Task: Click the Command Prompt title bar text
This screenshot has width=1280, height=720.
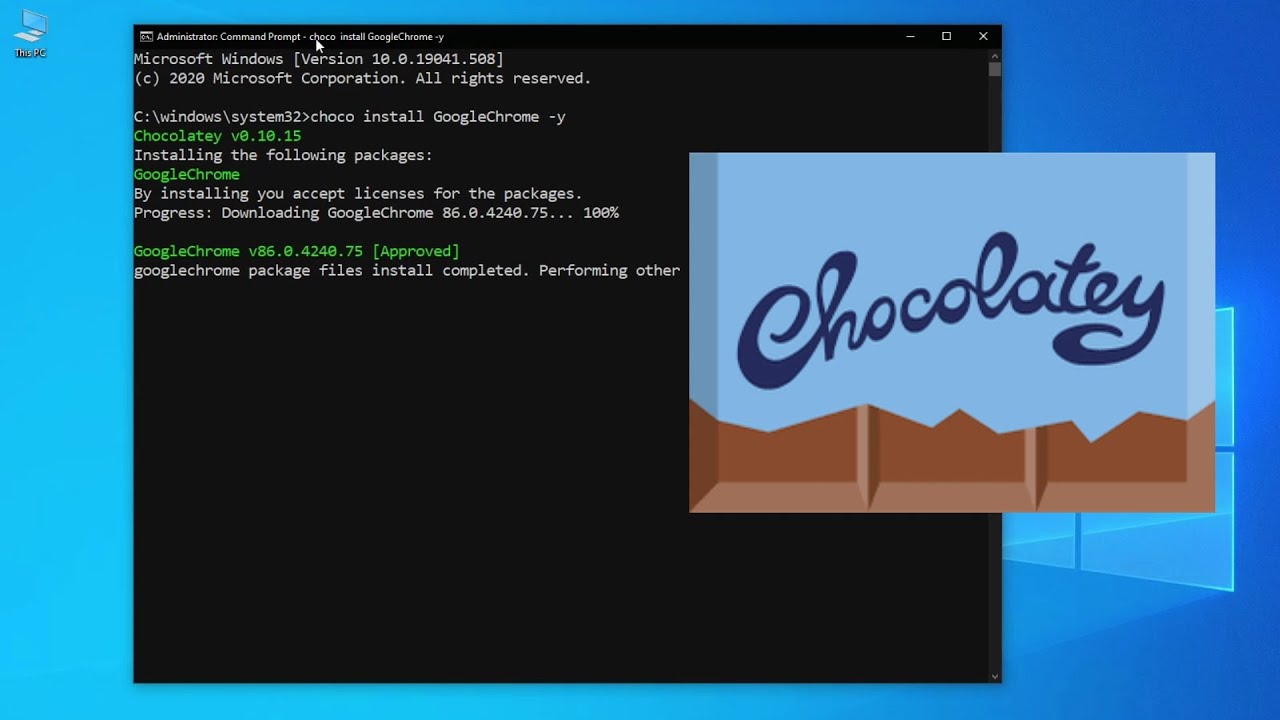Action: (300, 37)
